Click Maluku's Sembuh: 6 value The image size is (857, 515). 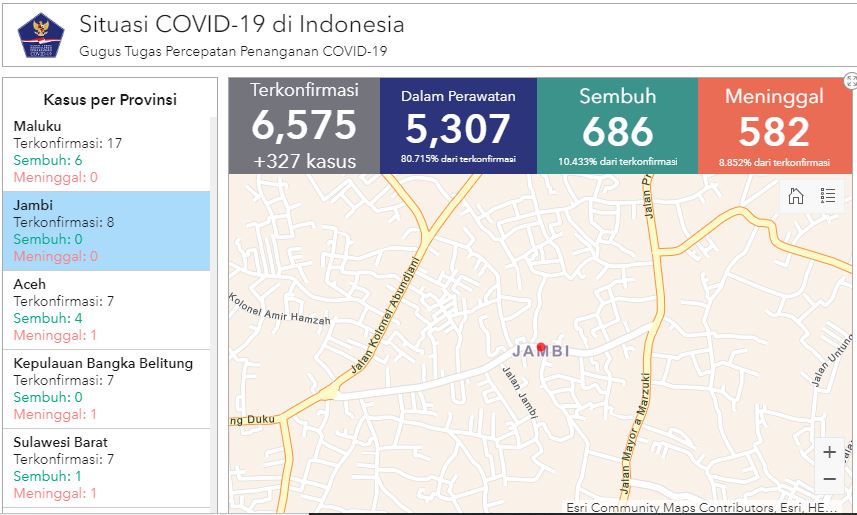tap(48, 160)
